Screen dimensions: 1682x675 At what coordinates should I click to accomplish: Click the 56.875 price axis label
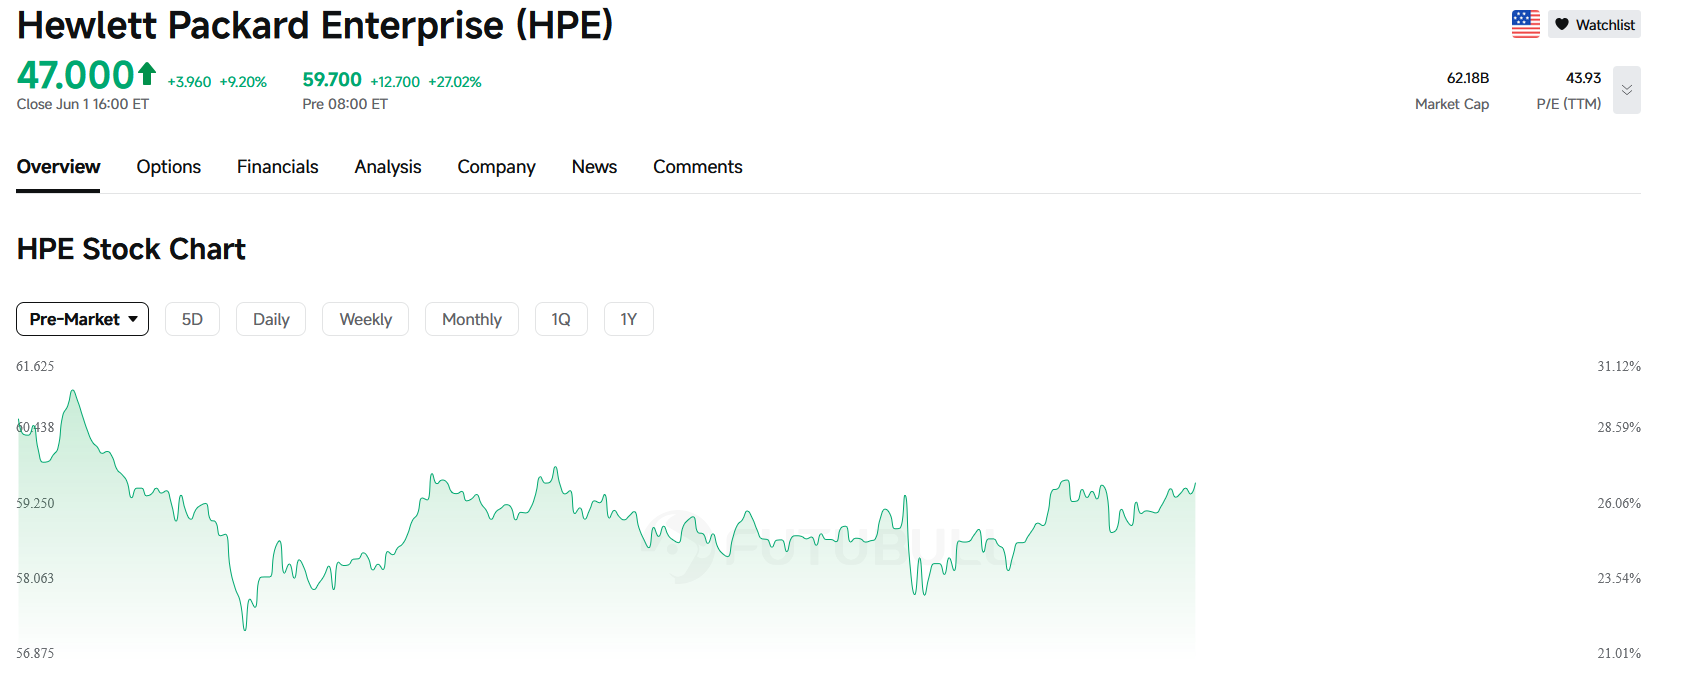(x=35, y=653)
